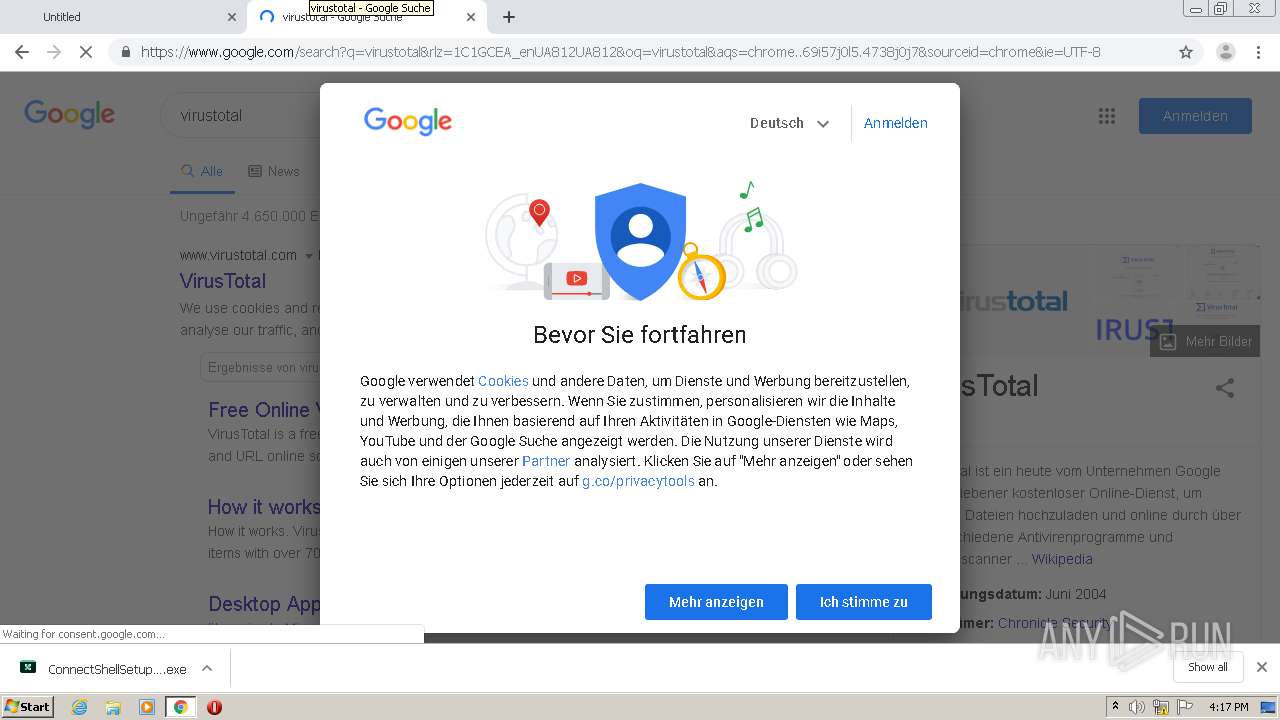Close the virustotal Google Suche tab
Image resolution: width=1280 pixels, height=720 pixels.
(471, 17)
